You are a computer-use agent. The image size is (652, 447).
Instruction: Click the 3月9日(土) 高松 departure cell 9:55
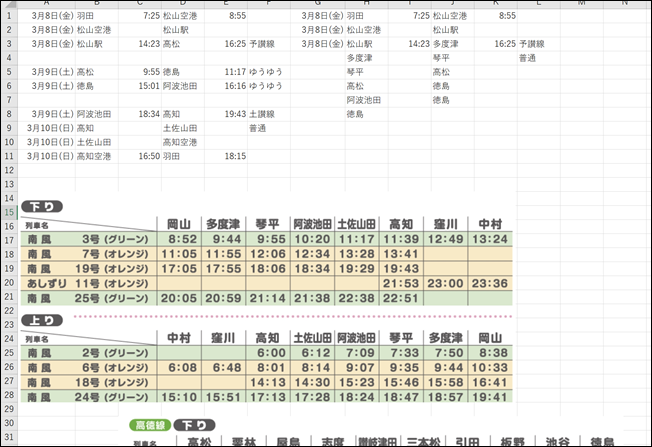point(140,72)
